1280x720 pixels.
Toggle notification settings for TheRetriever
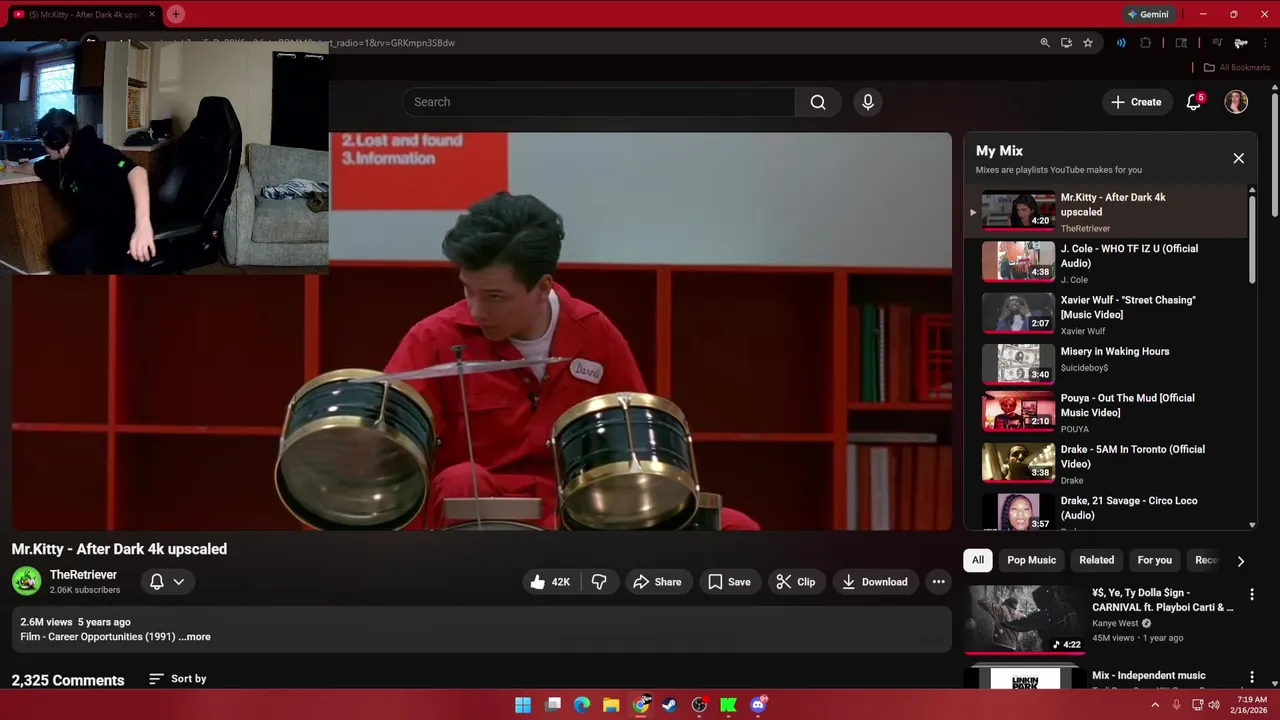[167, 581]
